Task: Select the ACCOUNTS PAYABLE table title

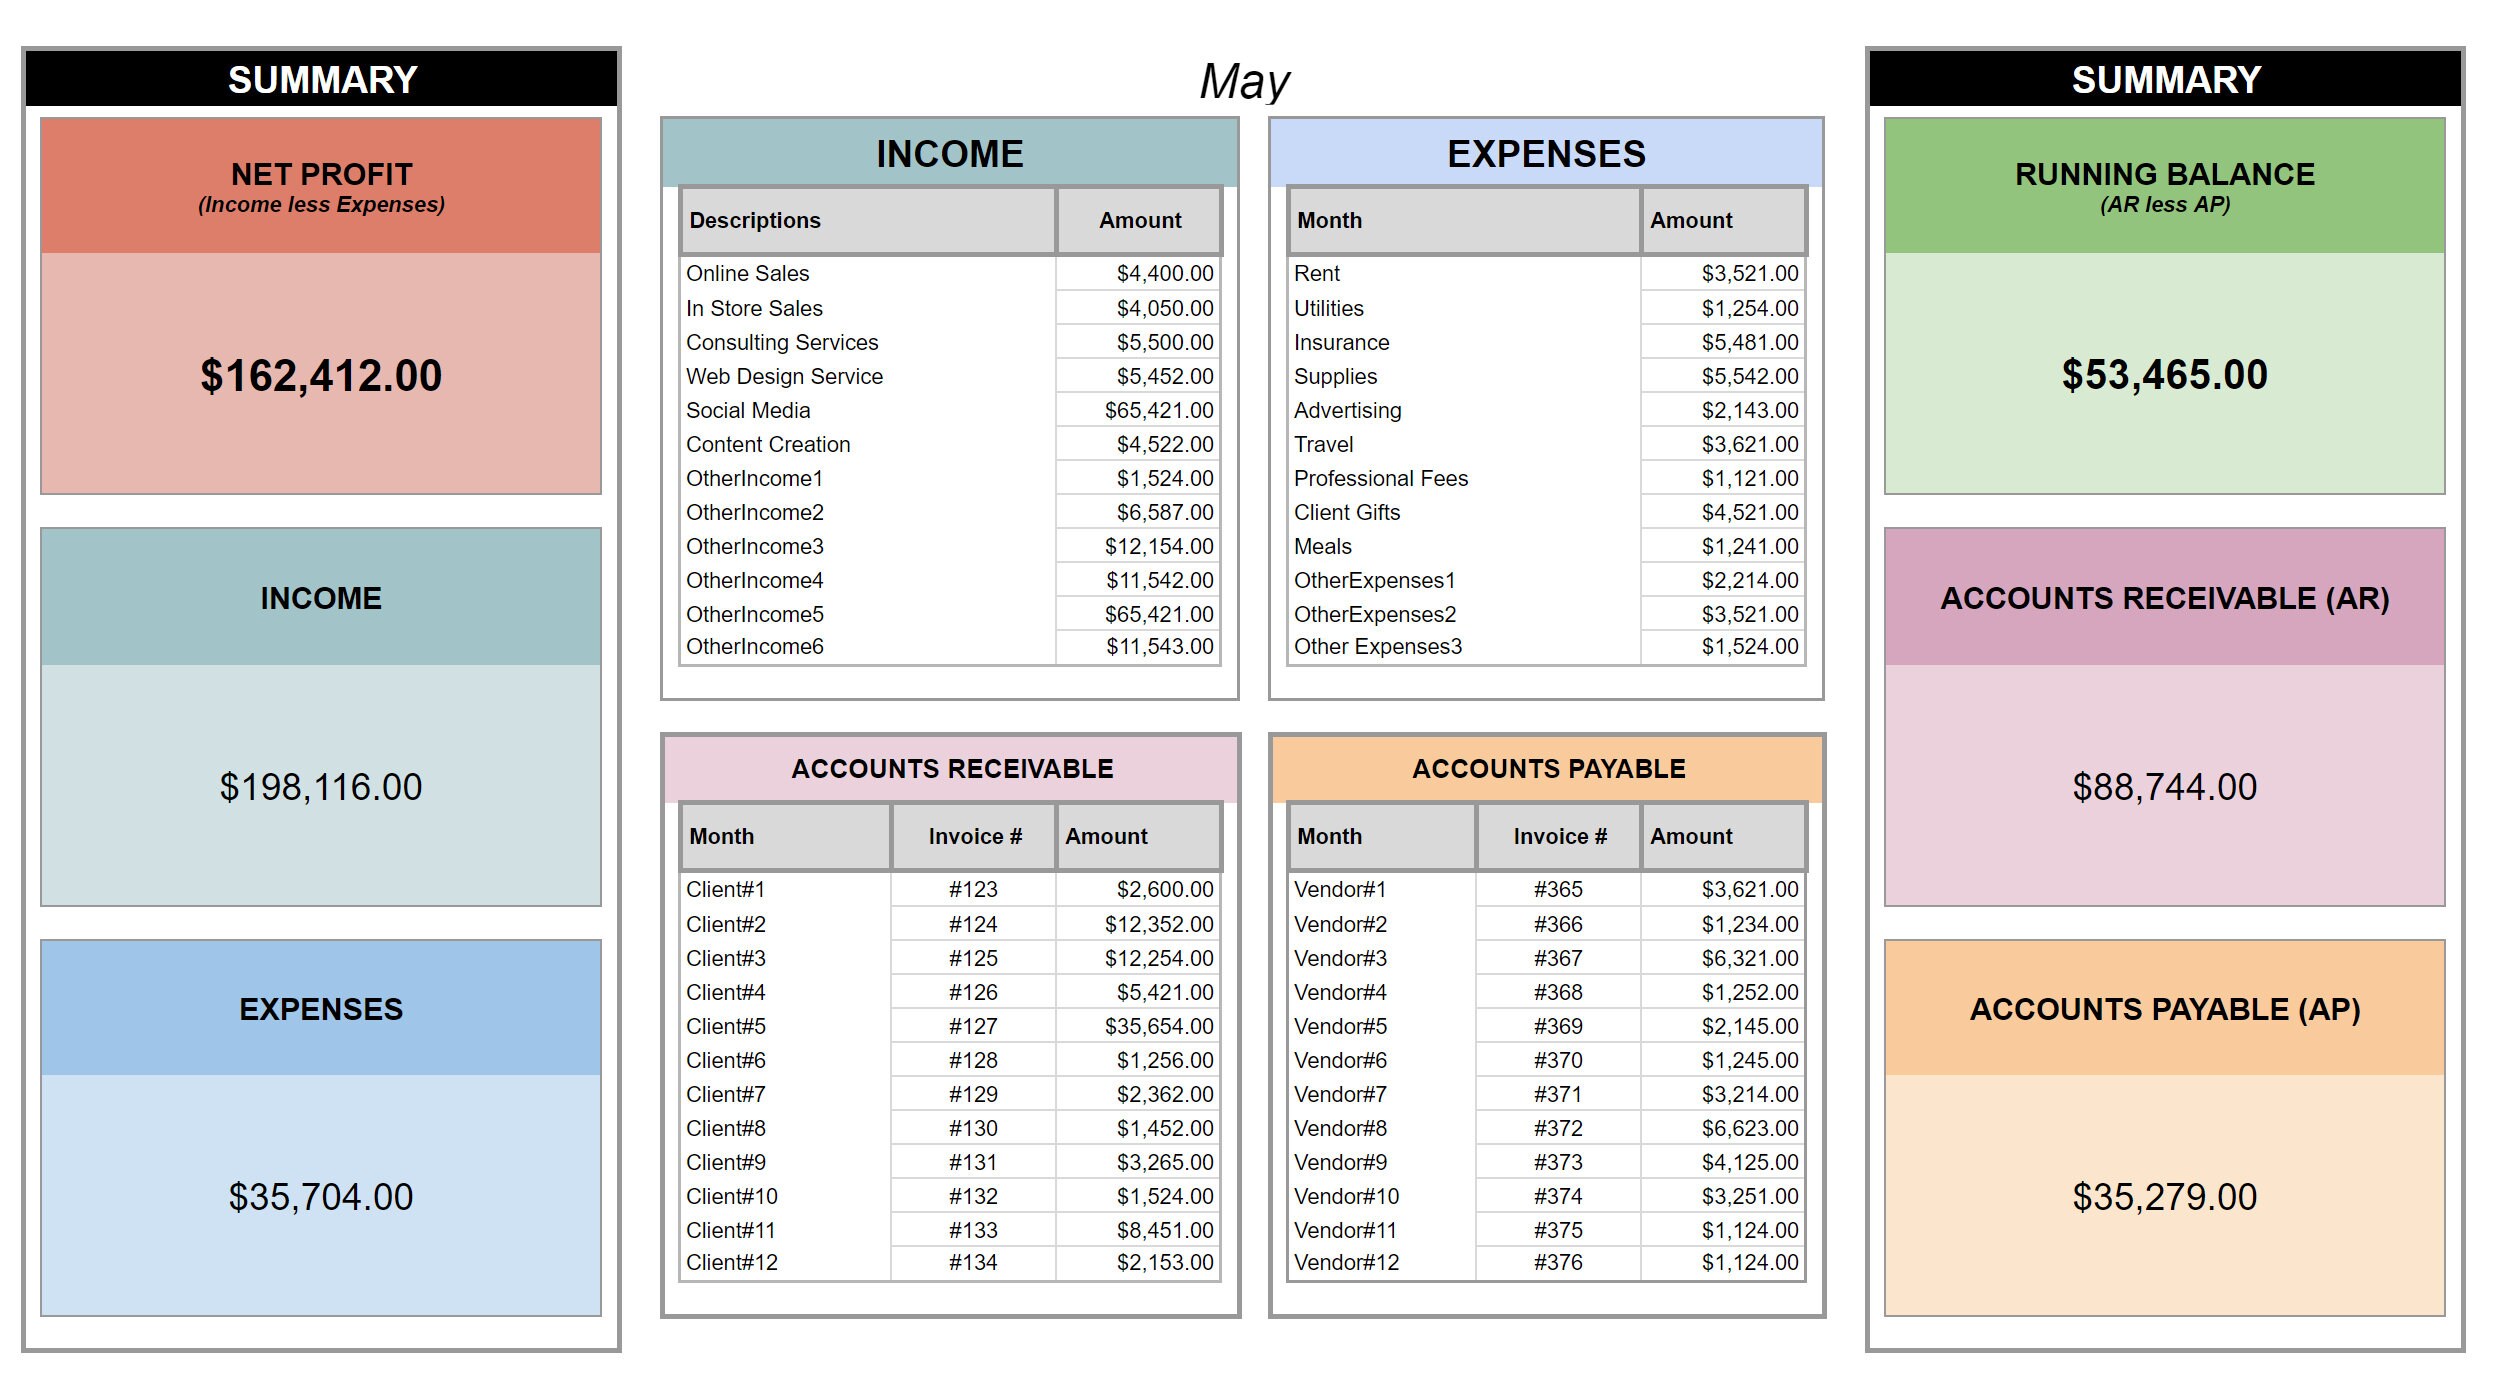Action: click(x=1547, y=768)
